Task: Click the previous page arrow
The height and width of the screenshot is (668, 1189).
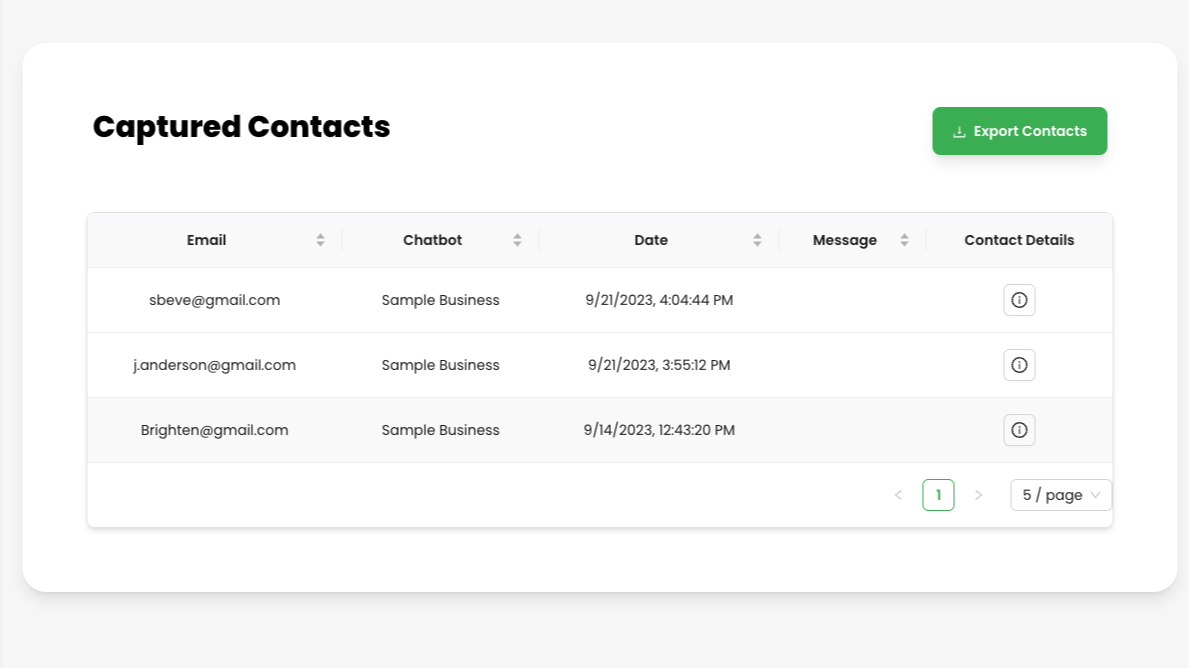Action: click(x=898, y=494)
